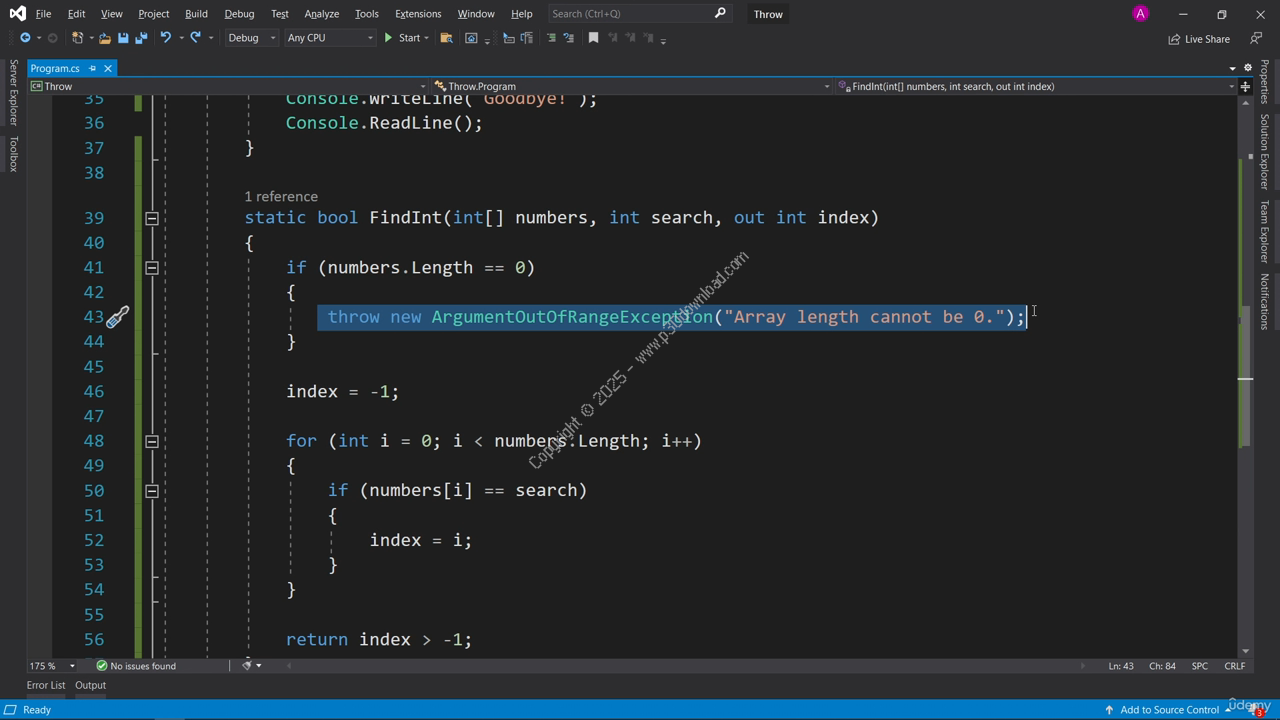Open the Solution Explorer side tab

pos(1264,152)
